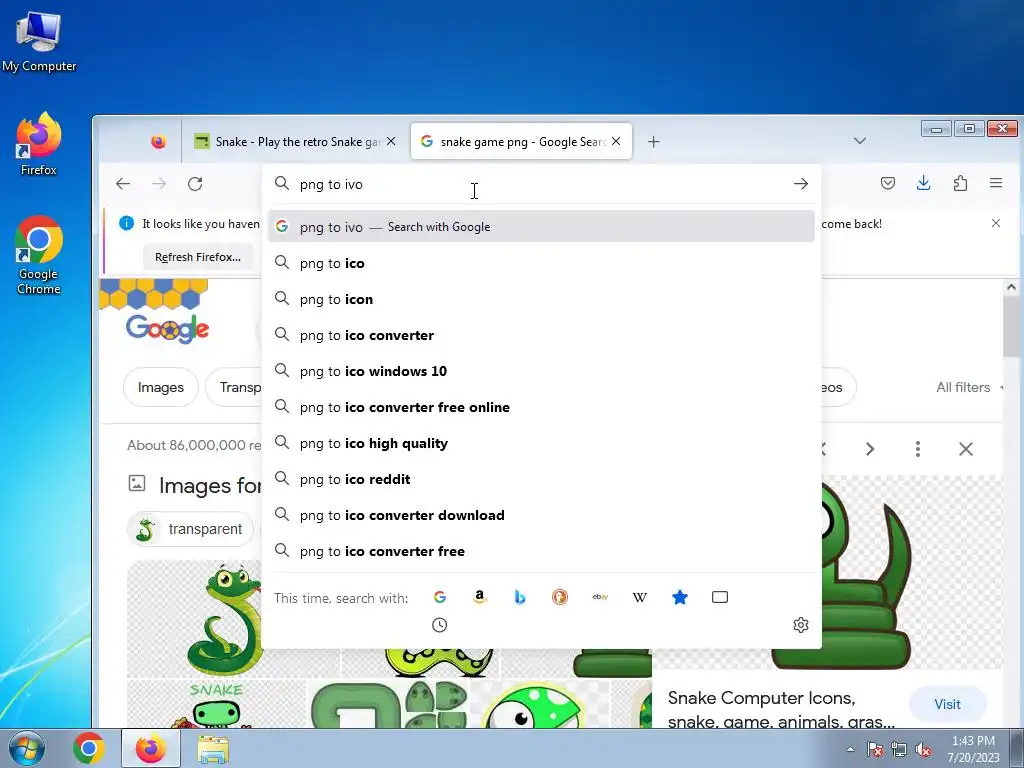
Task: Open File Explorer from the taskbar
Action: point(213,749)
